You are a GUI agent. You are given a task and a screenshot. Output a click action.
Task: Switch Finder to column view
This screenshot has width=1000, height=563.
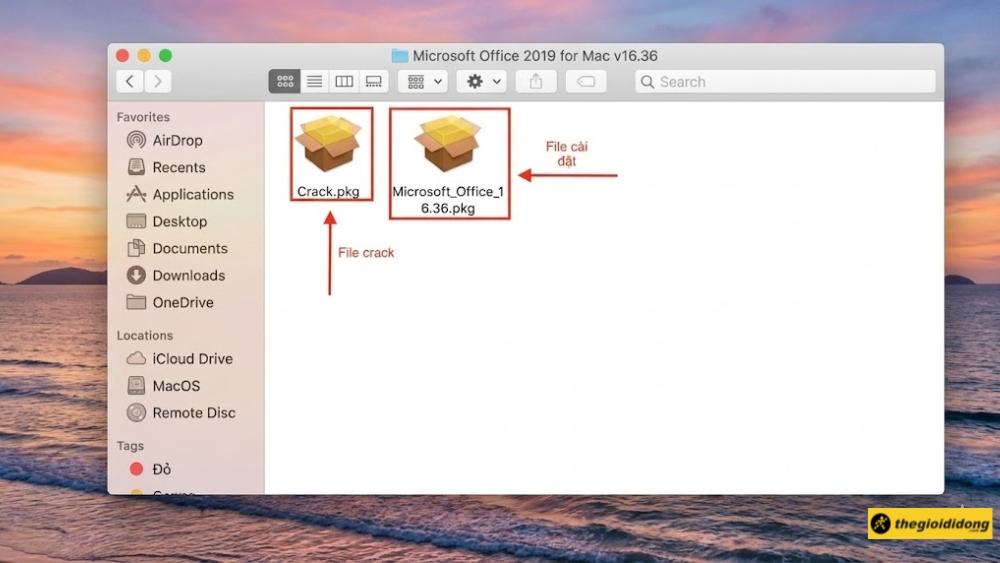tap(344, 82)
